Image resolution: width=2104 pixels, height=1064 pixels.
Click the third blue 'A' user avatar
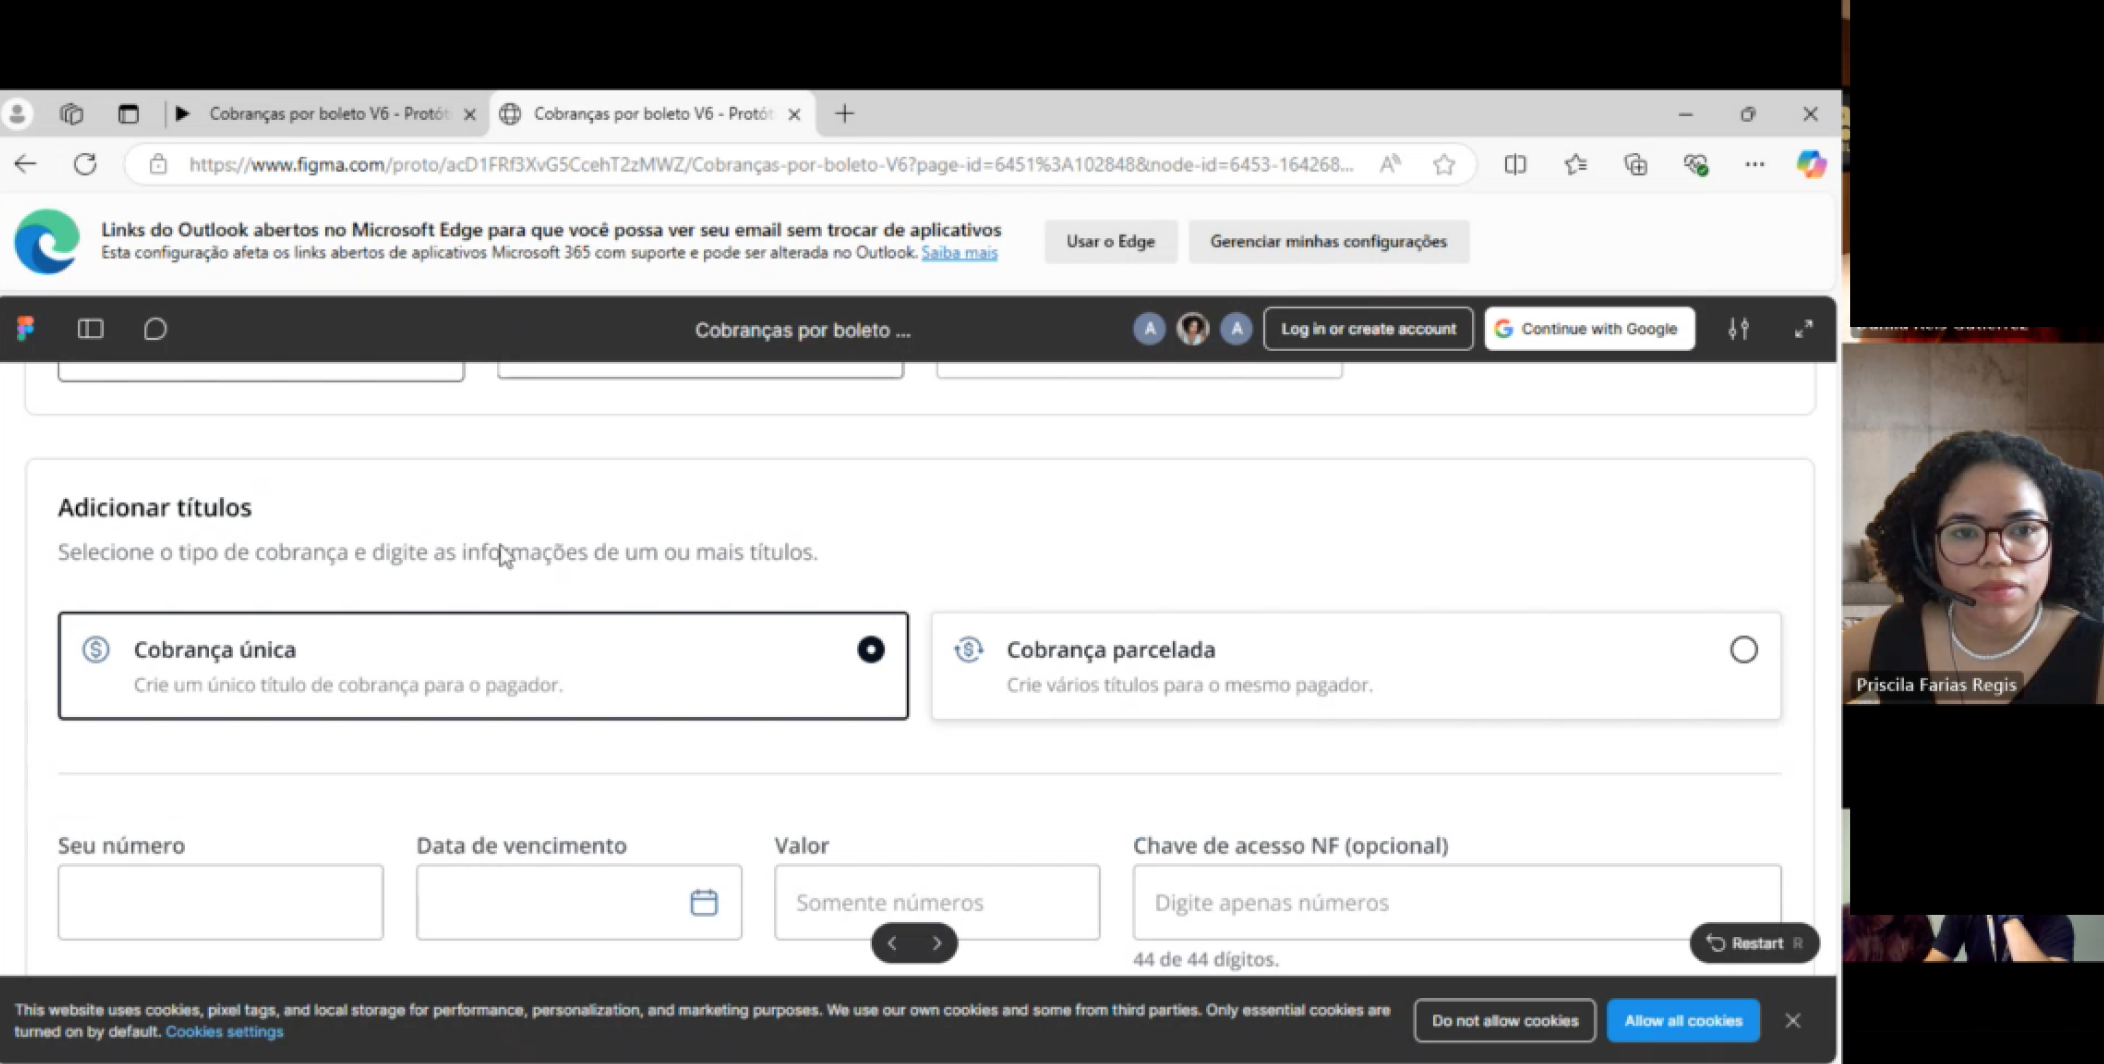[x=1236, y=329]
